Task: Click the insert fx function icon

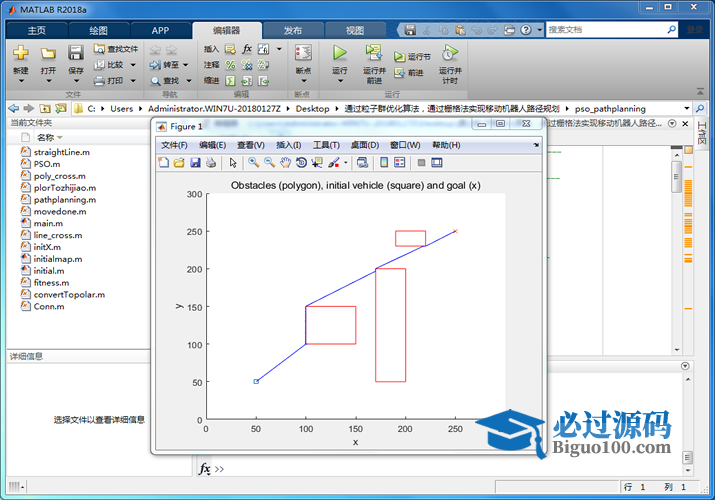Action: point(247,49)
